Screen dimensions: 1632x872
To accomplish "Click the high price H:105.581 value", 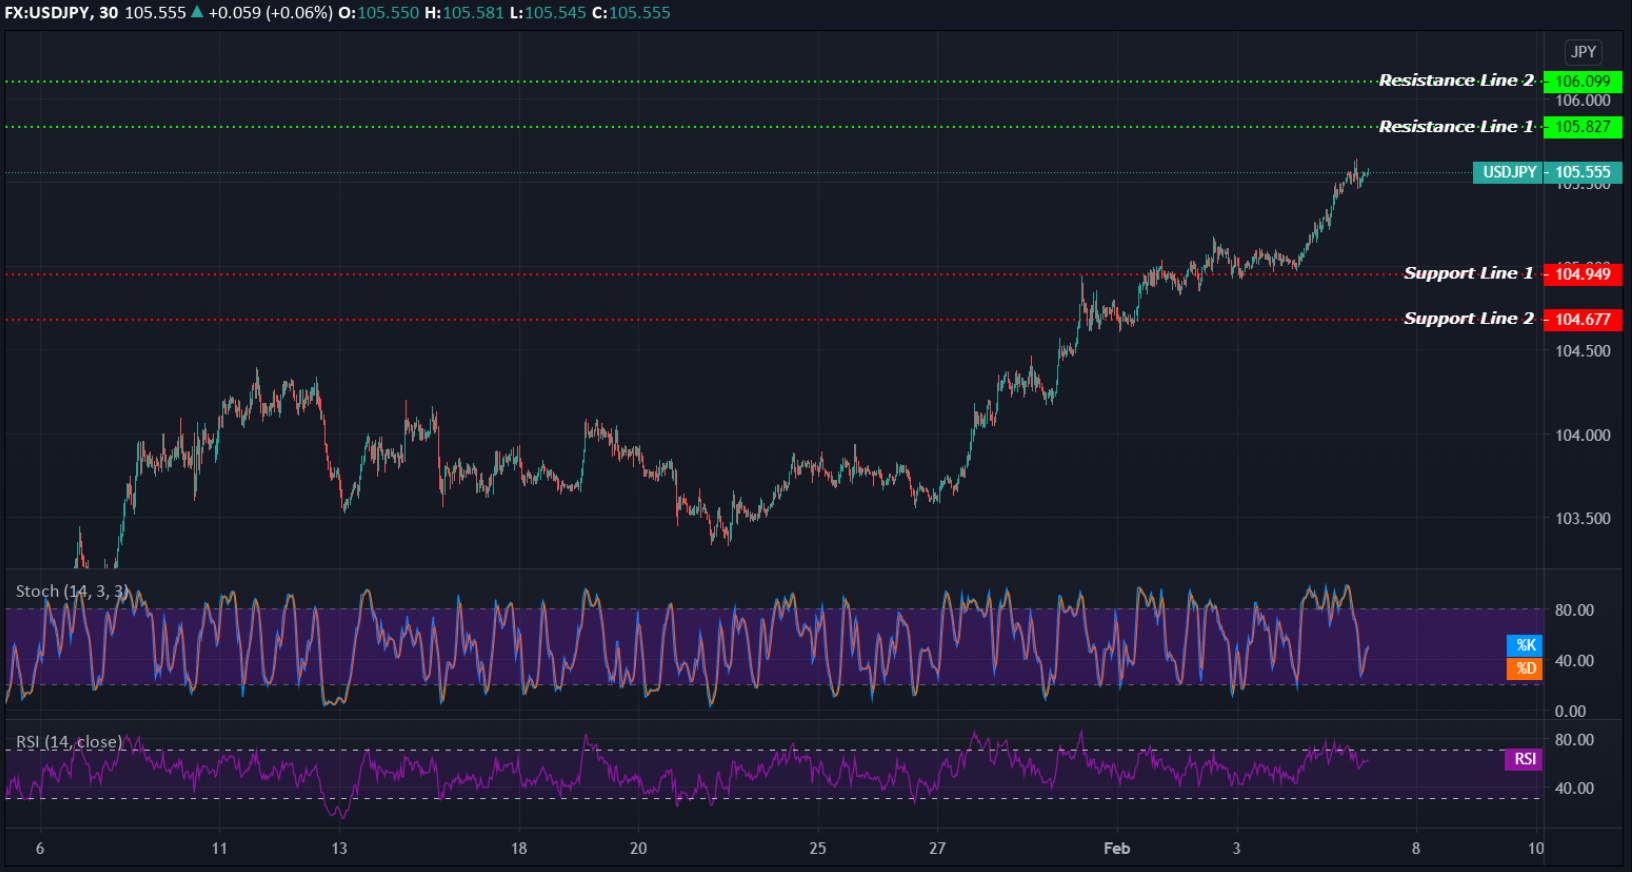I will coord(464,13).
